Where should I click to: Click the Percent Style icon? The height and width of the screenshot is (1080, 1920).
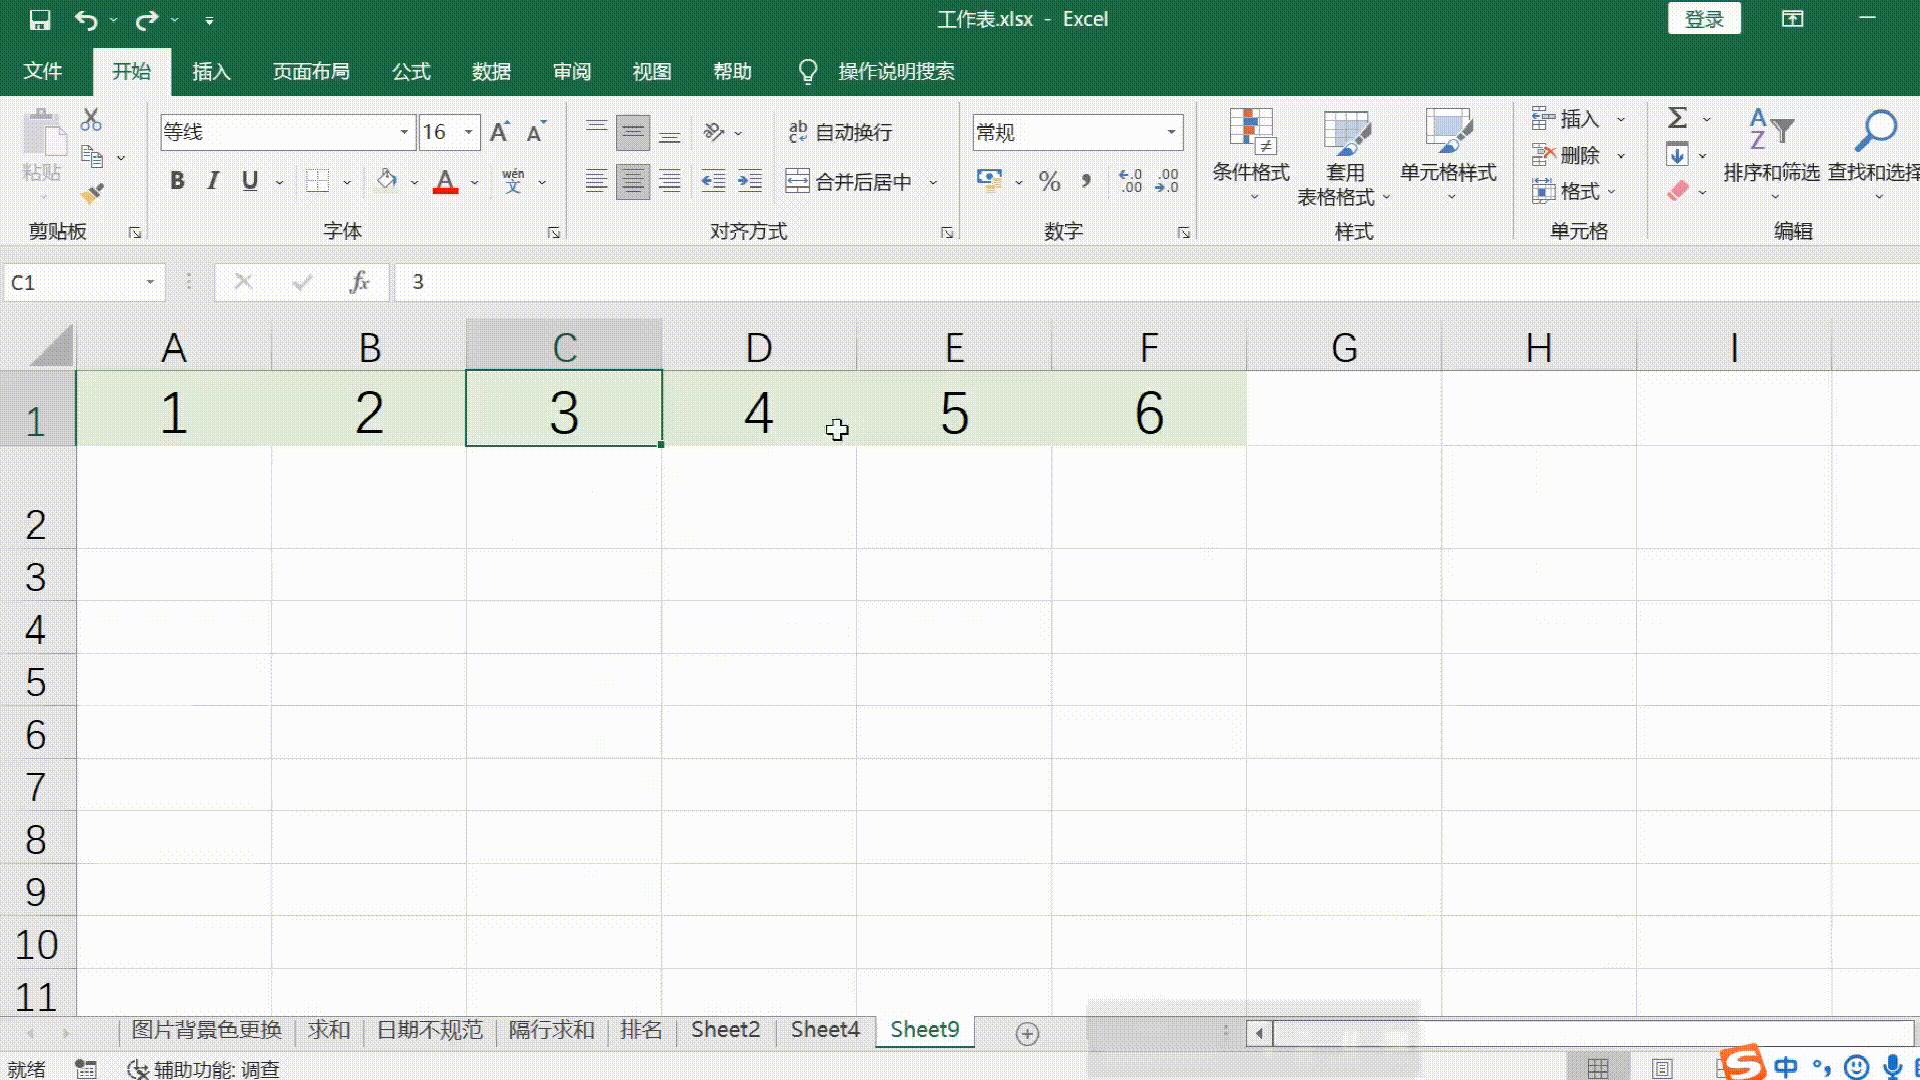[1049, 182]
